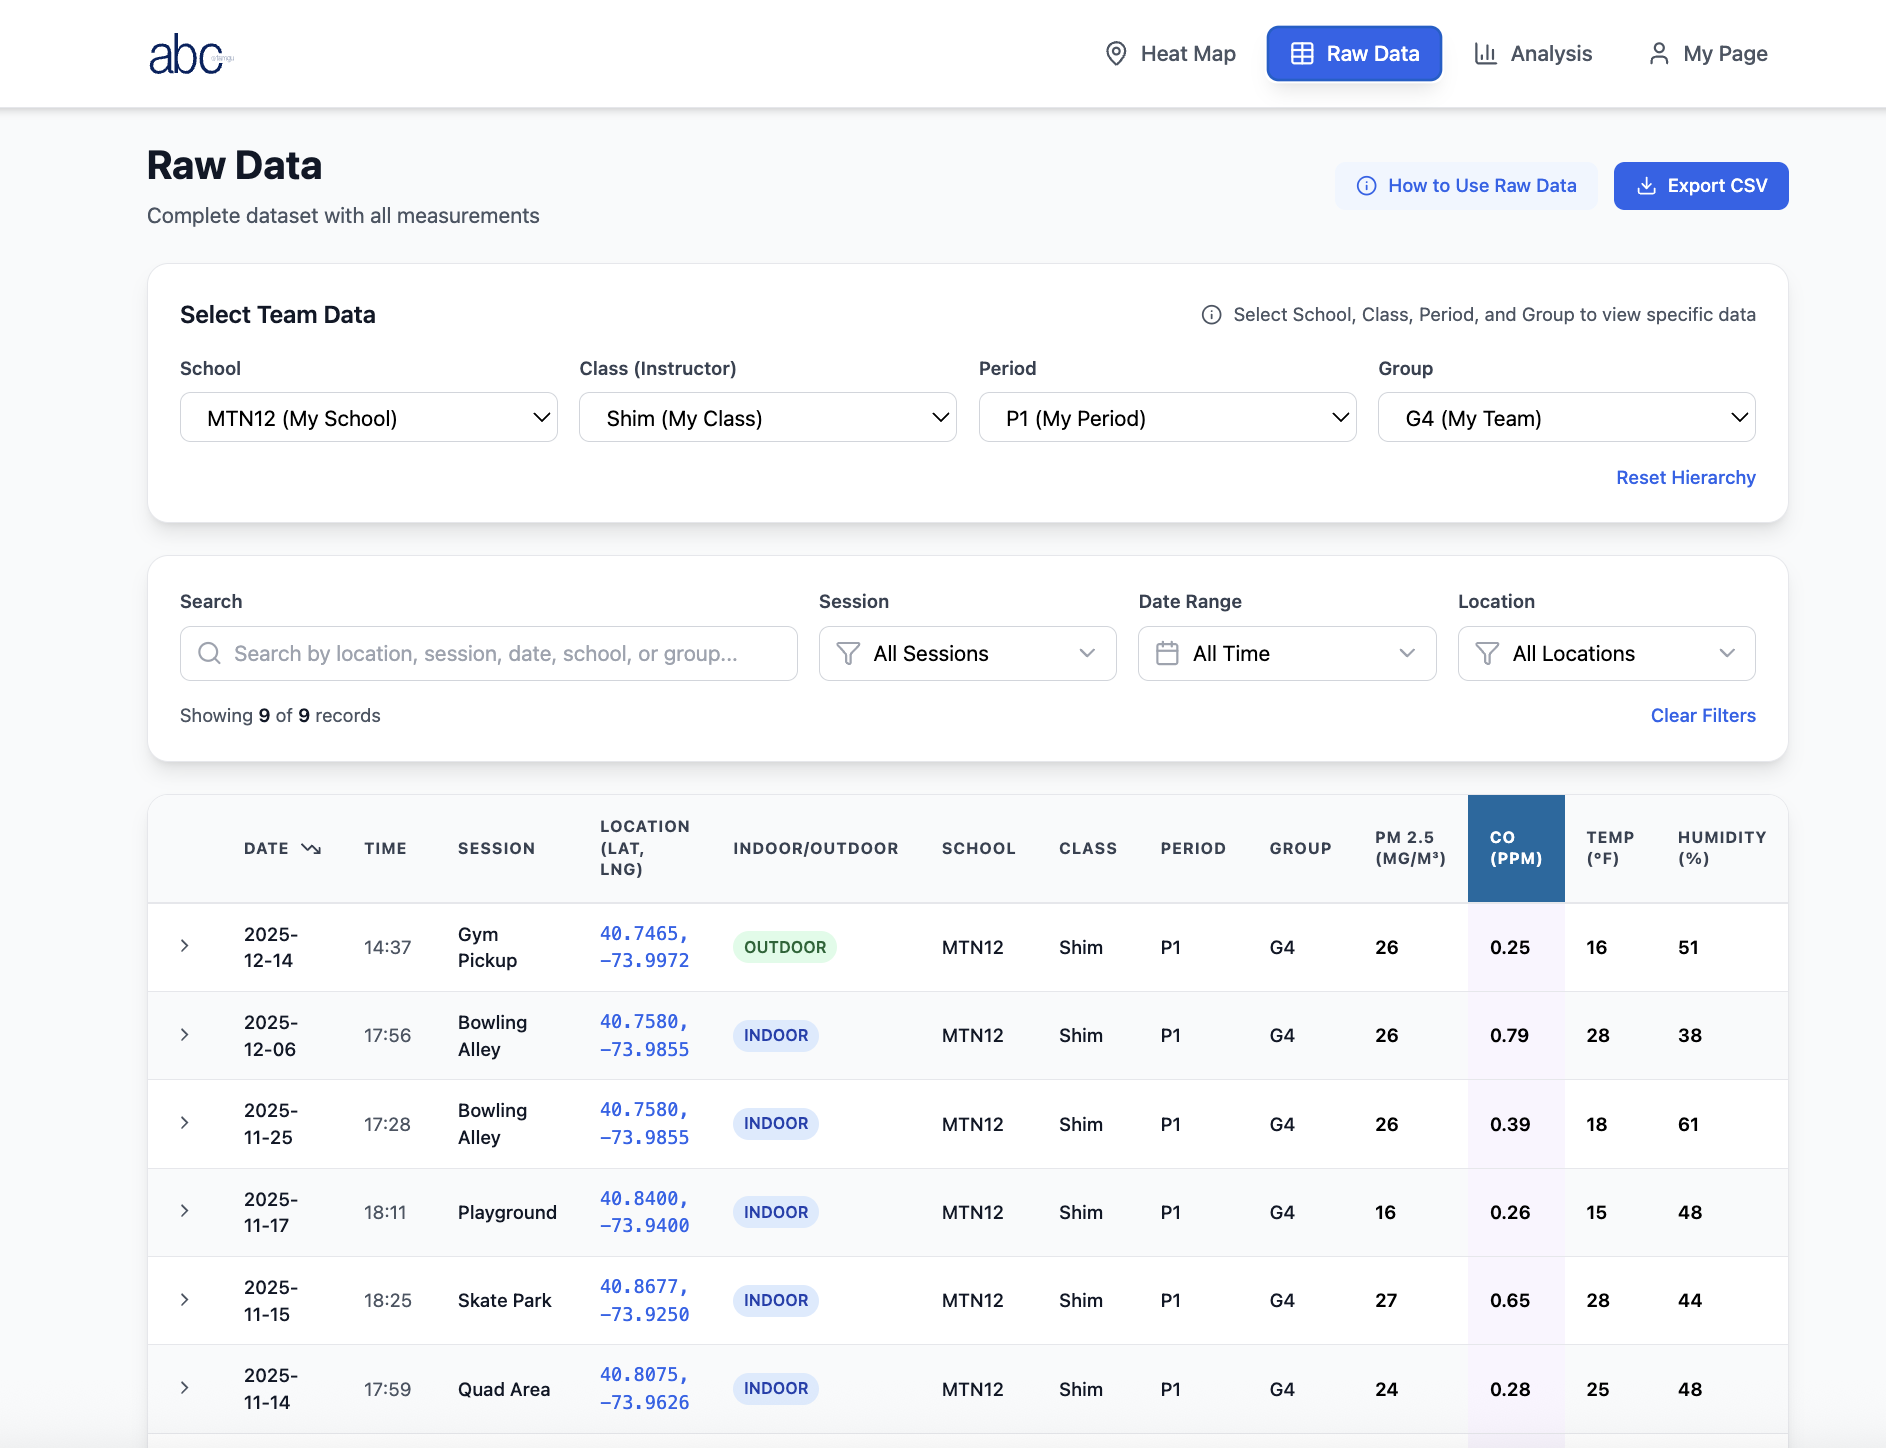Open the All Sessions dropdown

coord(967,654)
